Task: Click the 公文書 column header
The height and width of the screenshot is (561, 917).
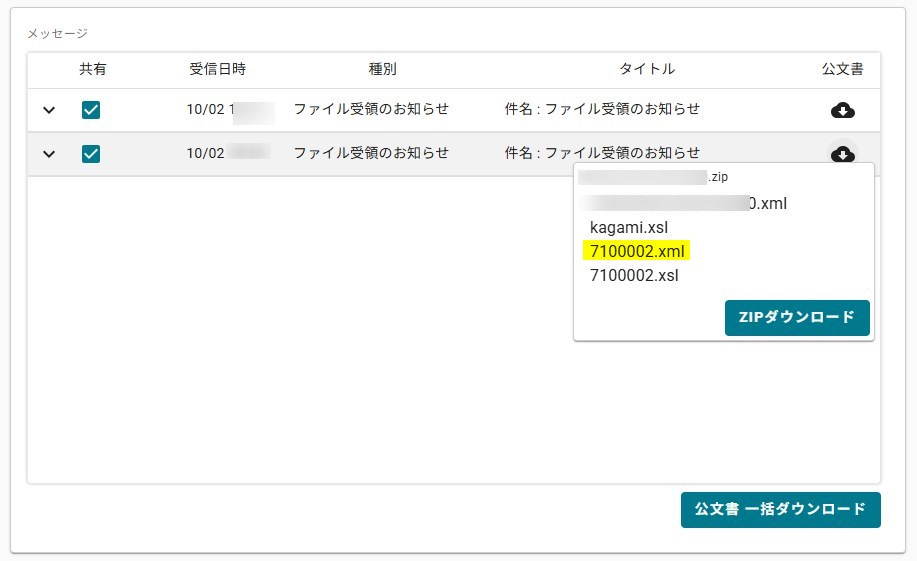Action: [843, 69]
